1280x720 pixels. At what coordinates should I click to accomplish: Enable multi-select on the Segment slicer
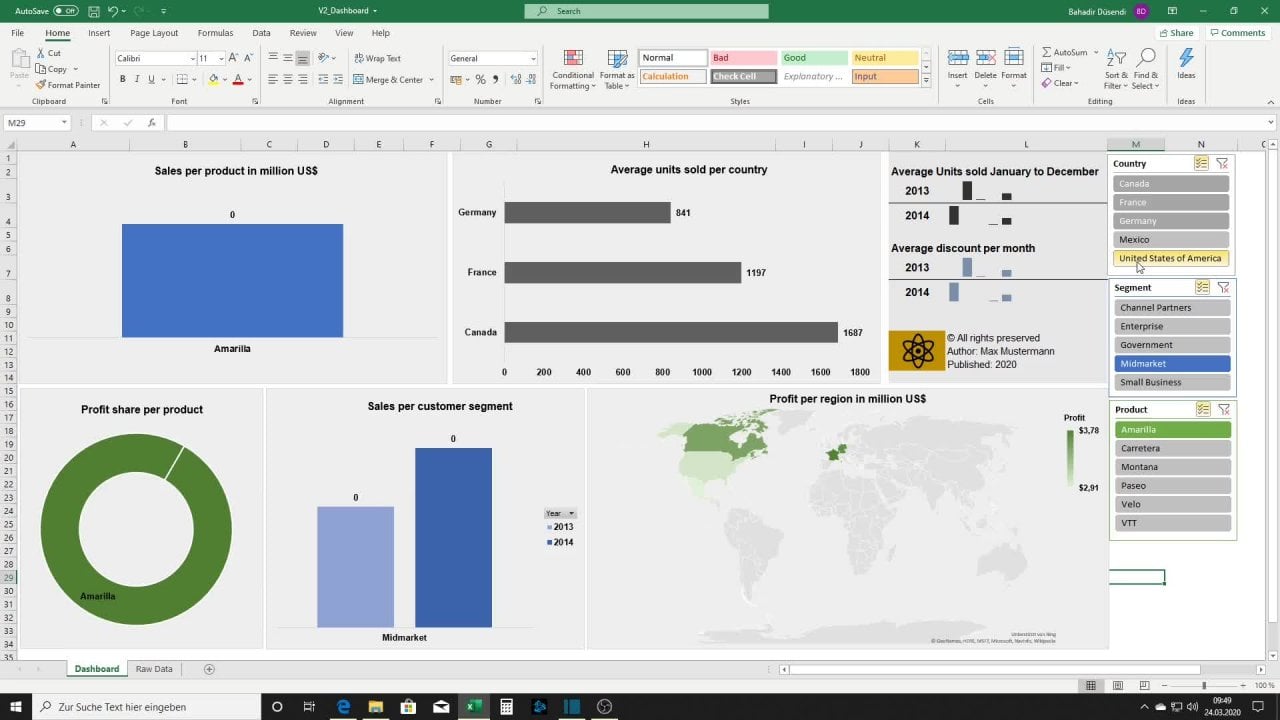click(x=1202, y=288)
